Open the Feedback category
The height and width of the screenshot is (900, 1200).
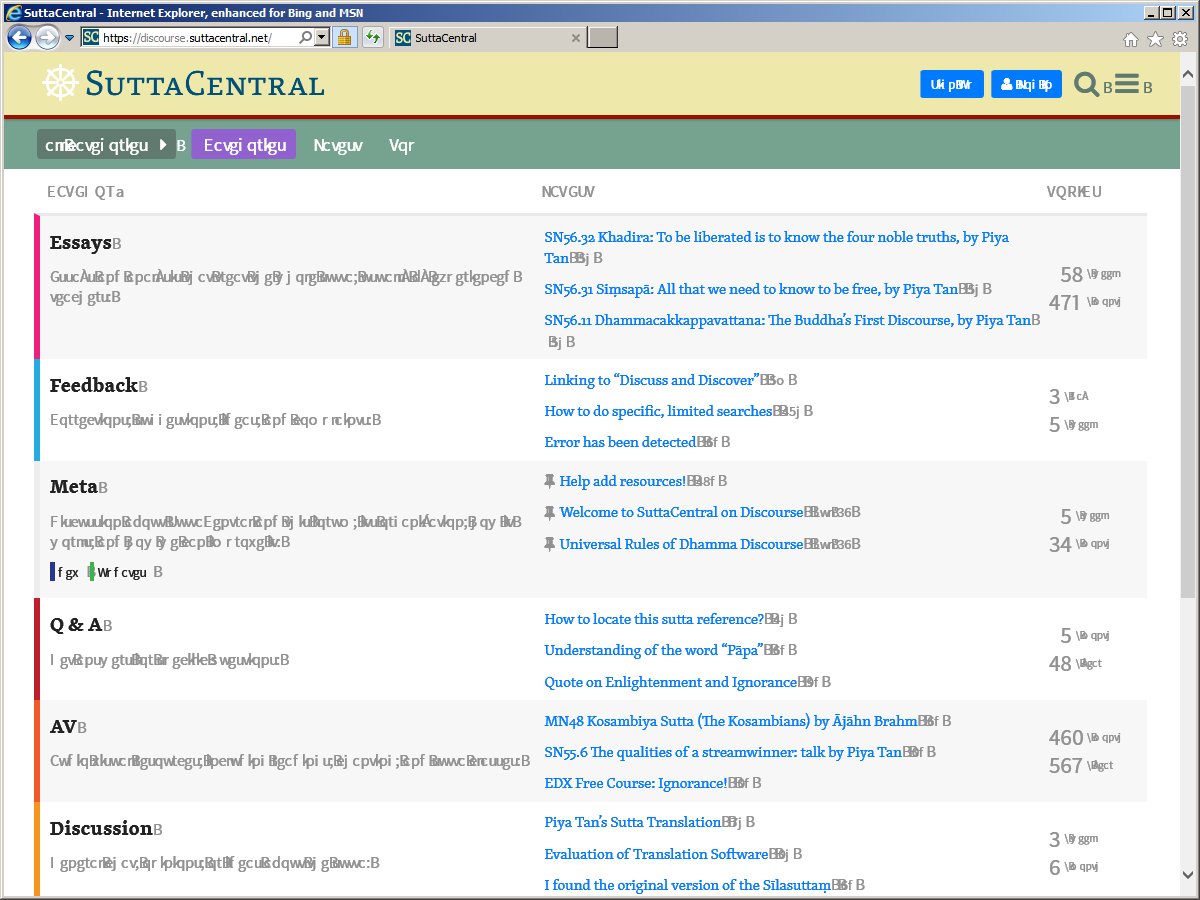pos(93,385)
